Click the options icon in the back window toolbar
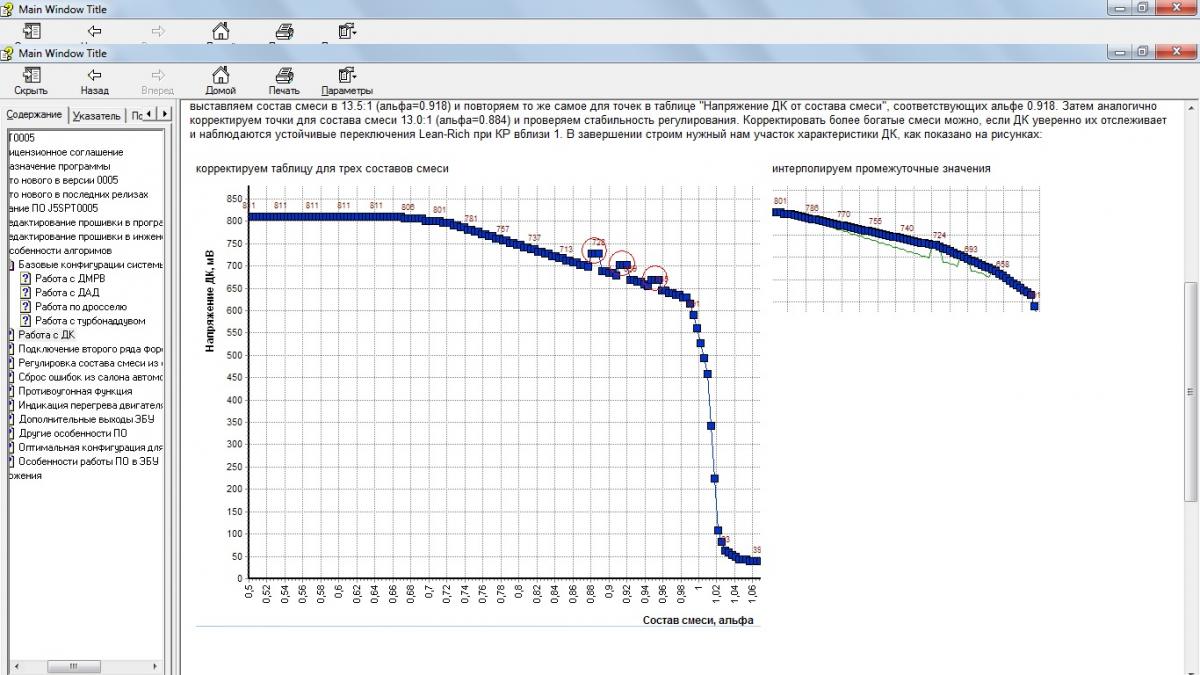 coord(347,33)
